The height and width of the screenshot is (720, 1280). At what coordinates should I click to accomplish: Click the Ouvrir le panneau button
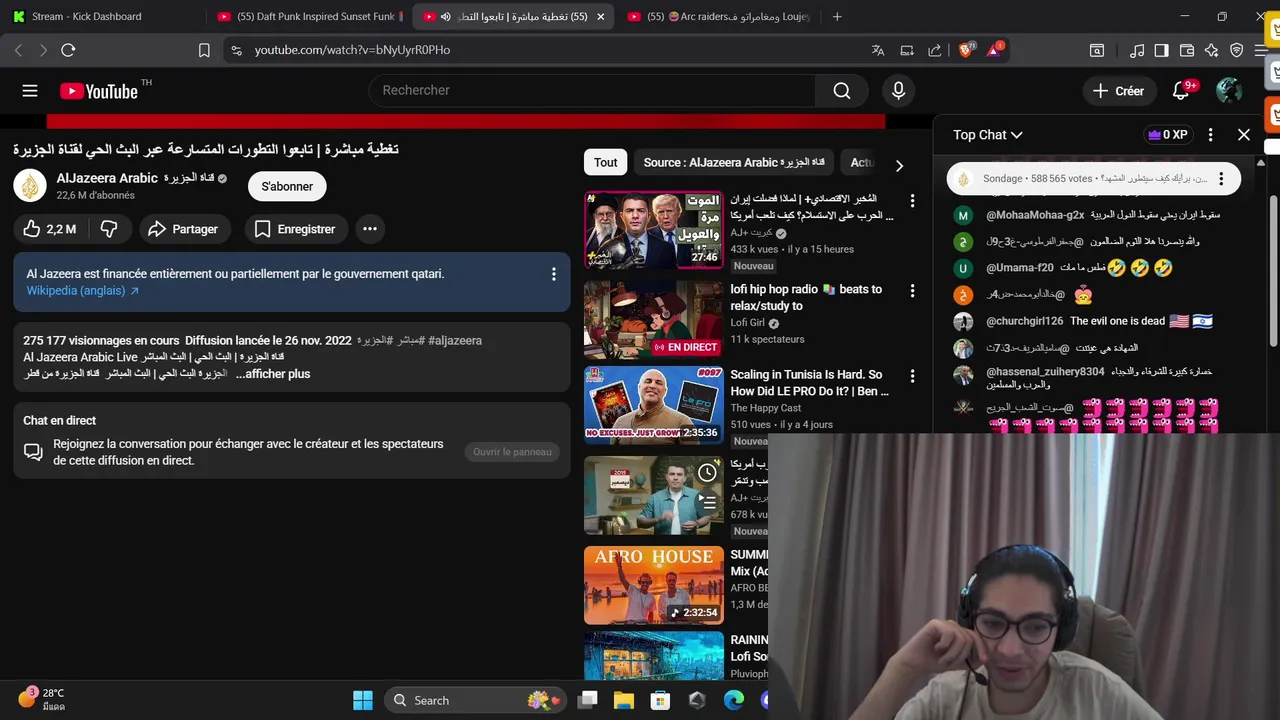[x=512, y=452]
